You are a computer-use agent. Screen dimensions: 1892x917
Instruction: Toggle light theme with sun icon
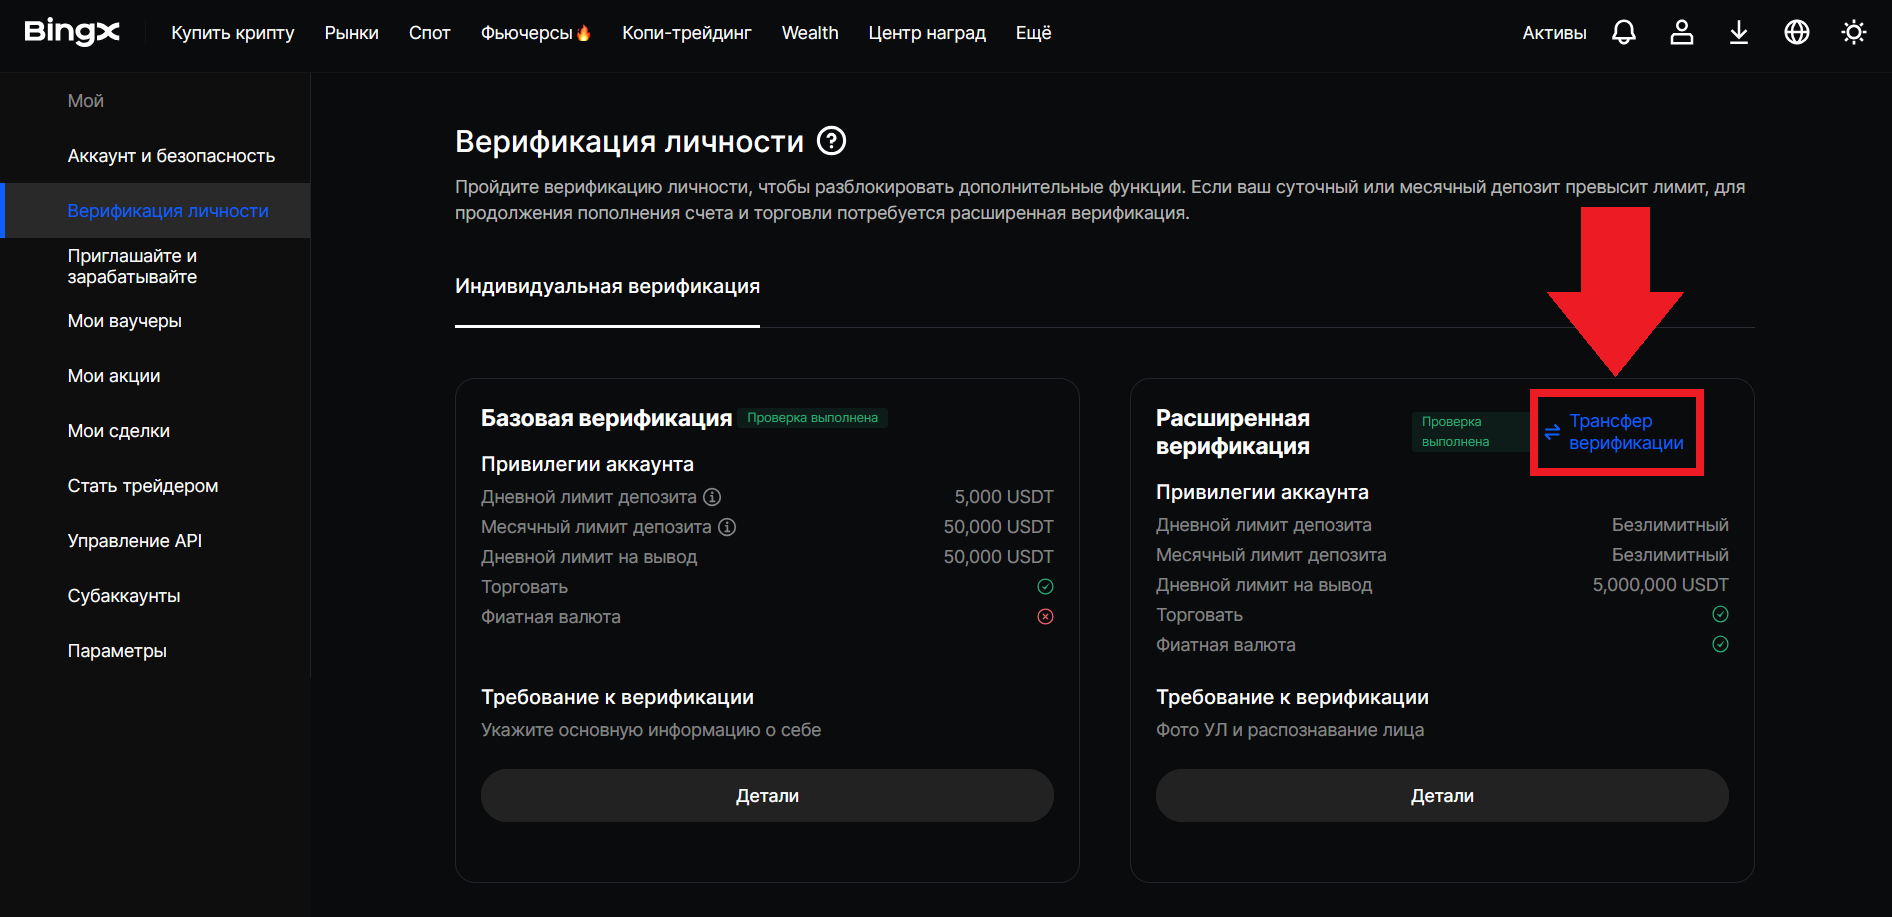pyautogui.click(x=1854, y=33)
